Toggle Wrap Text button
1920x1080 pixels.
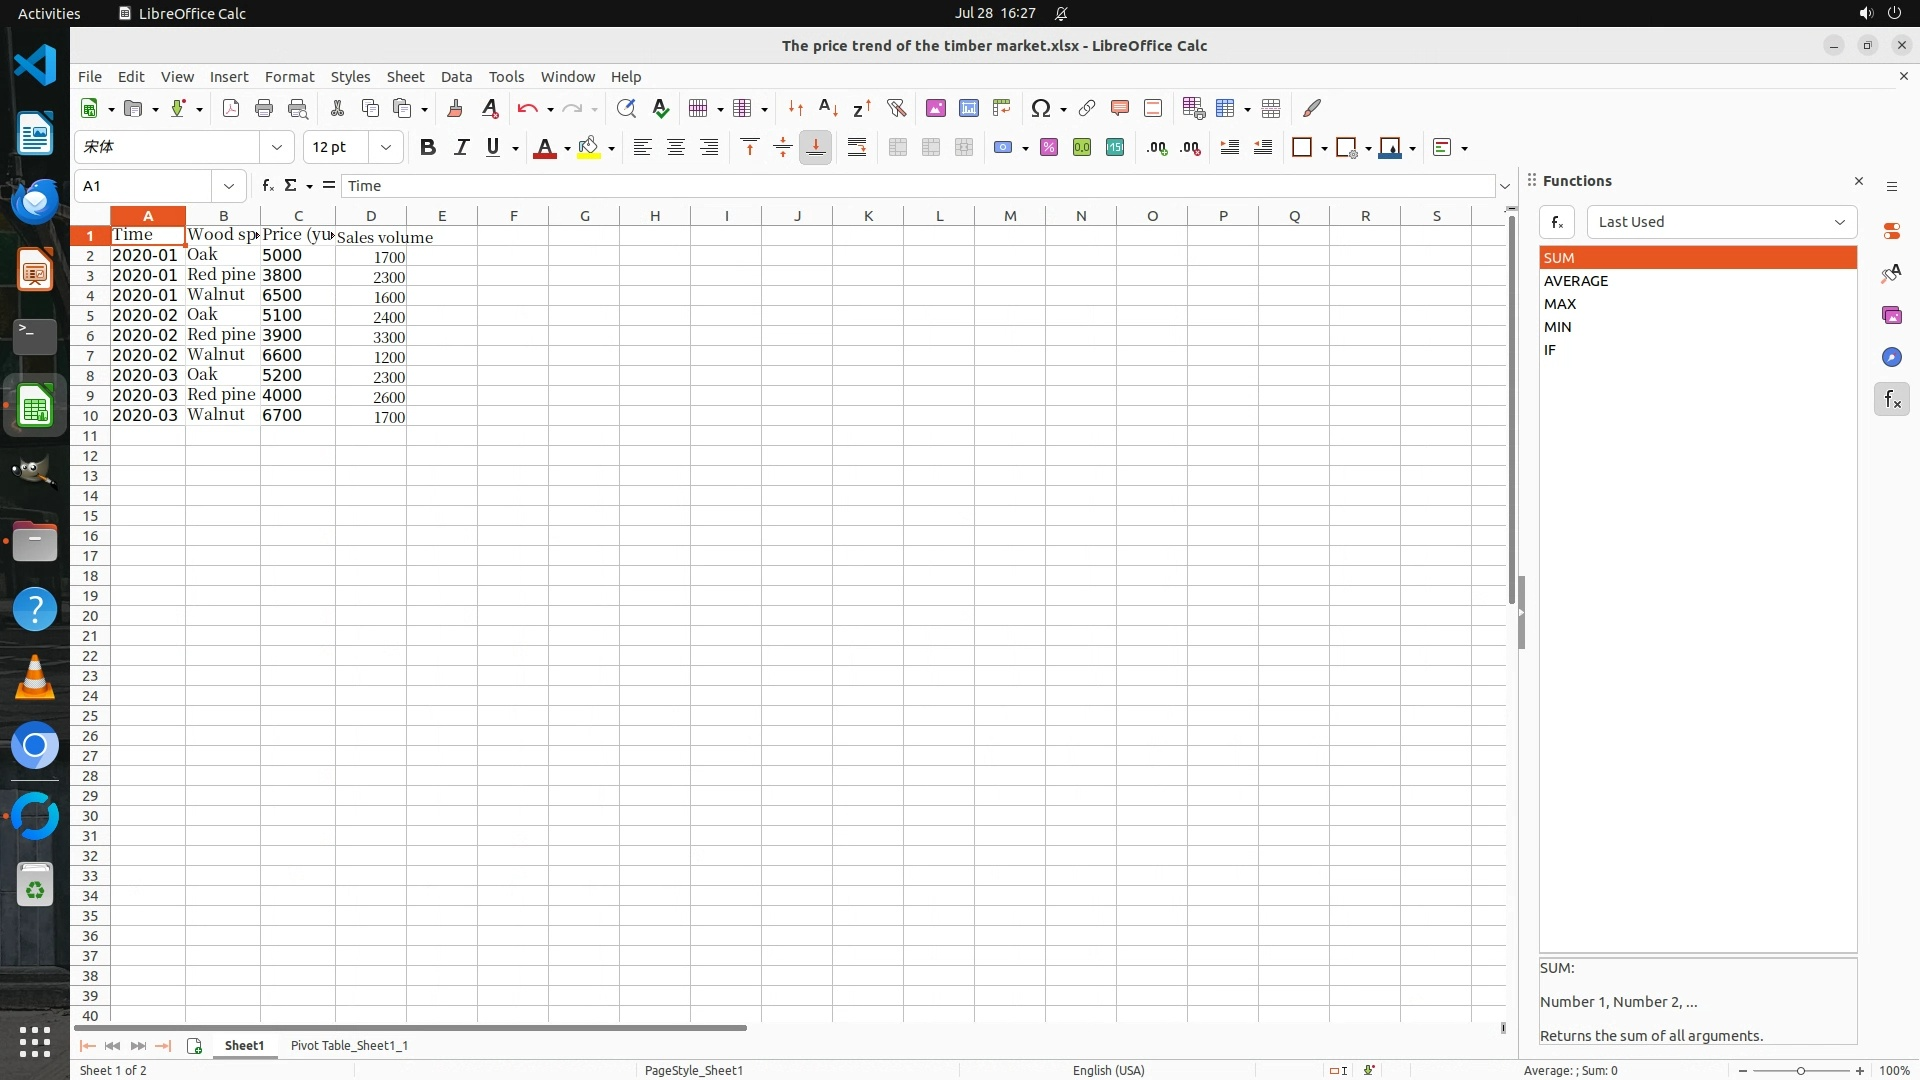(x=857, y=148)
